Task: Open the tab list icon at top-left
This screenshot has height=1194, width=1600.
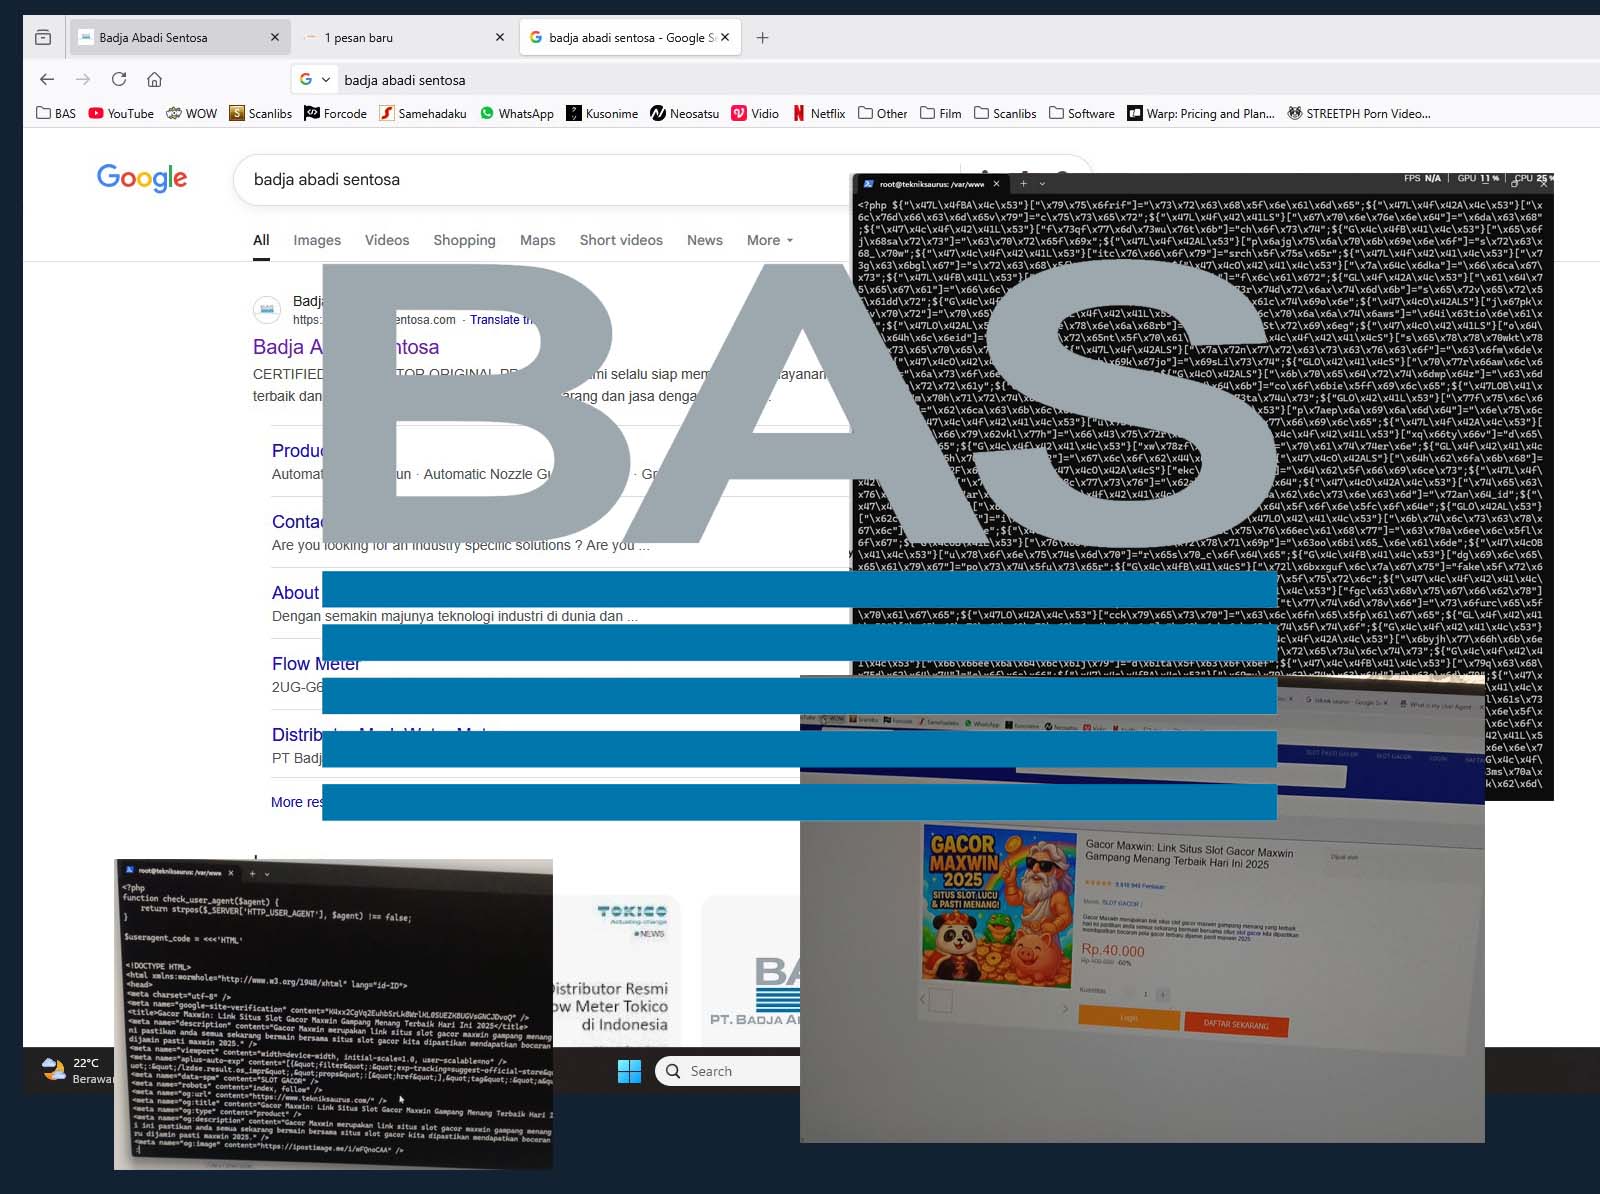Action: (43, 38)
